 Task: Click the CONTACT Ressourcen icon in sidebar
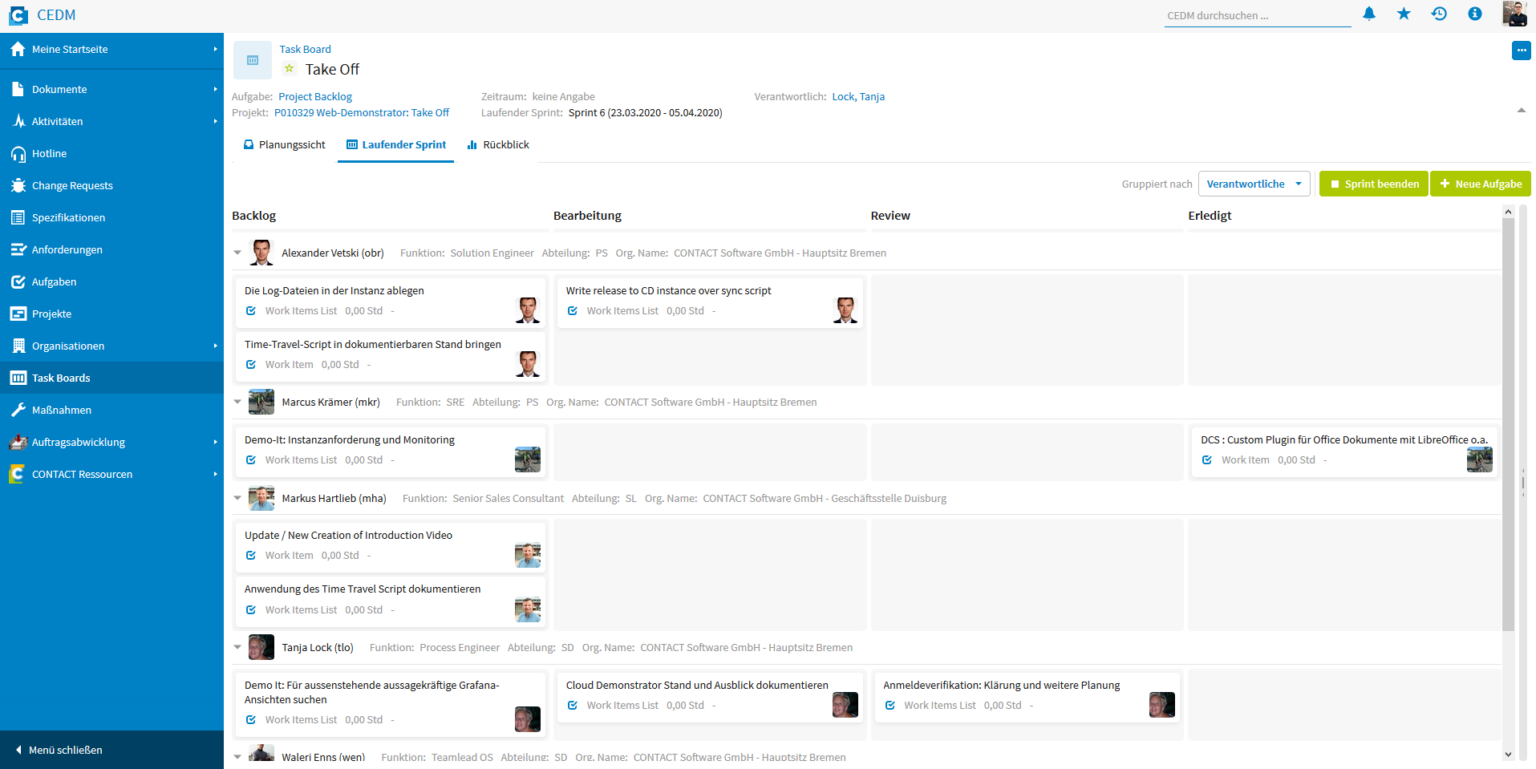(16, 474)
